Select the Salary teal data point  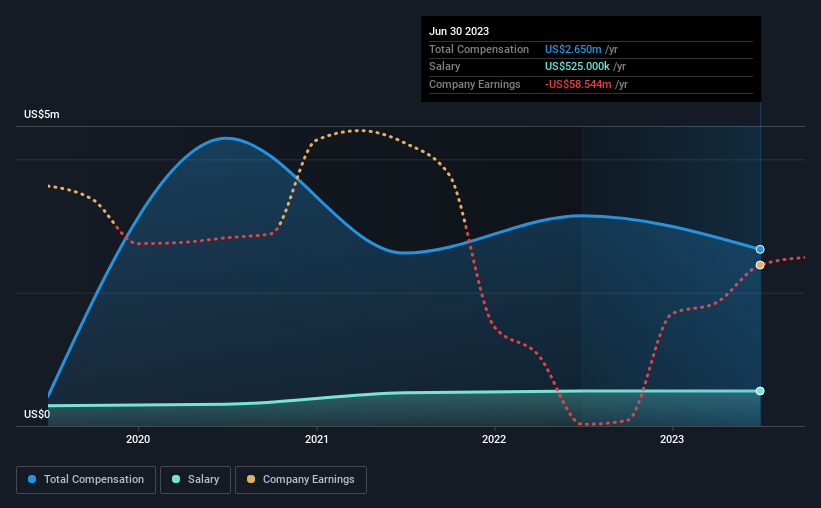[x=760, y=391]
